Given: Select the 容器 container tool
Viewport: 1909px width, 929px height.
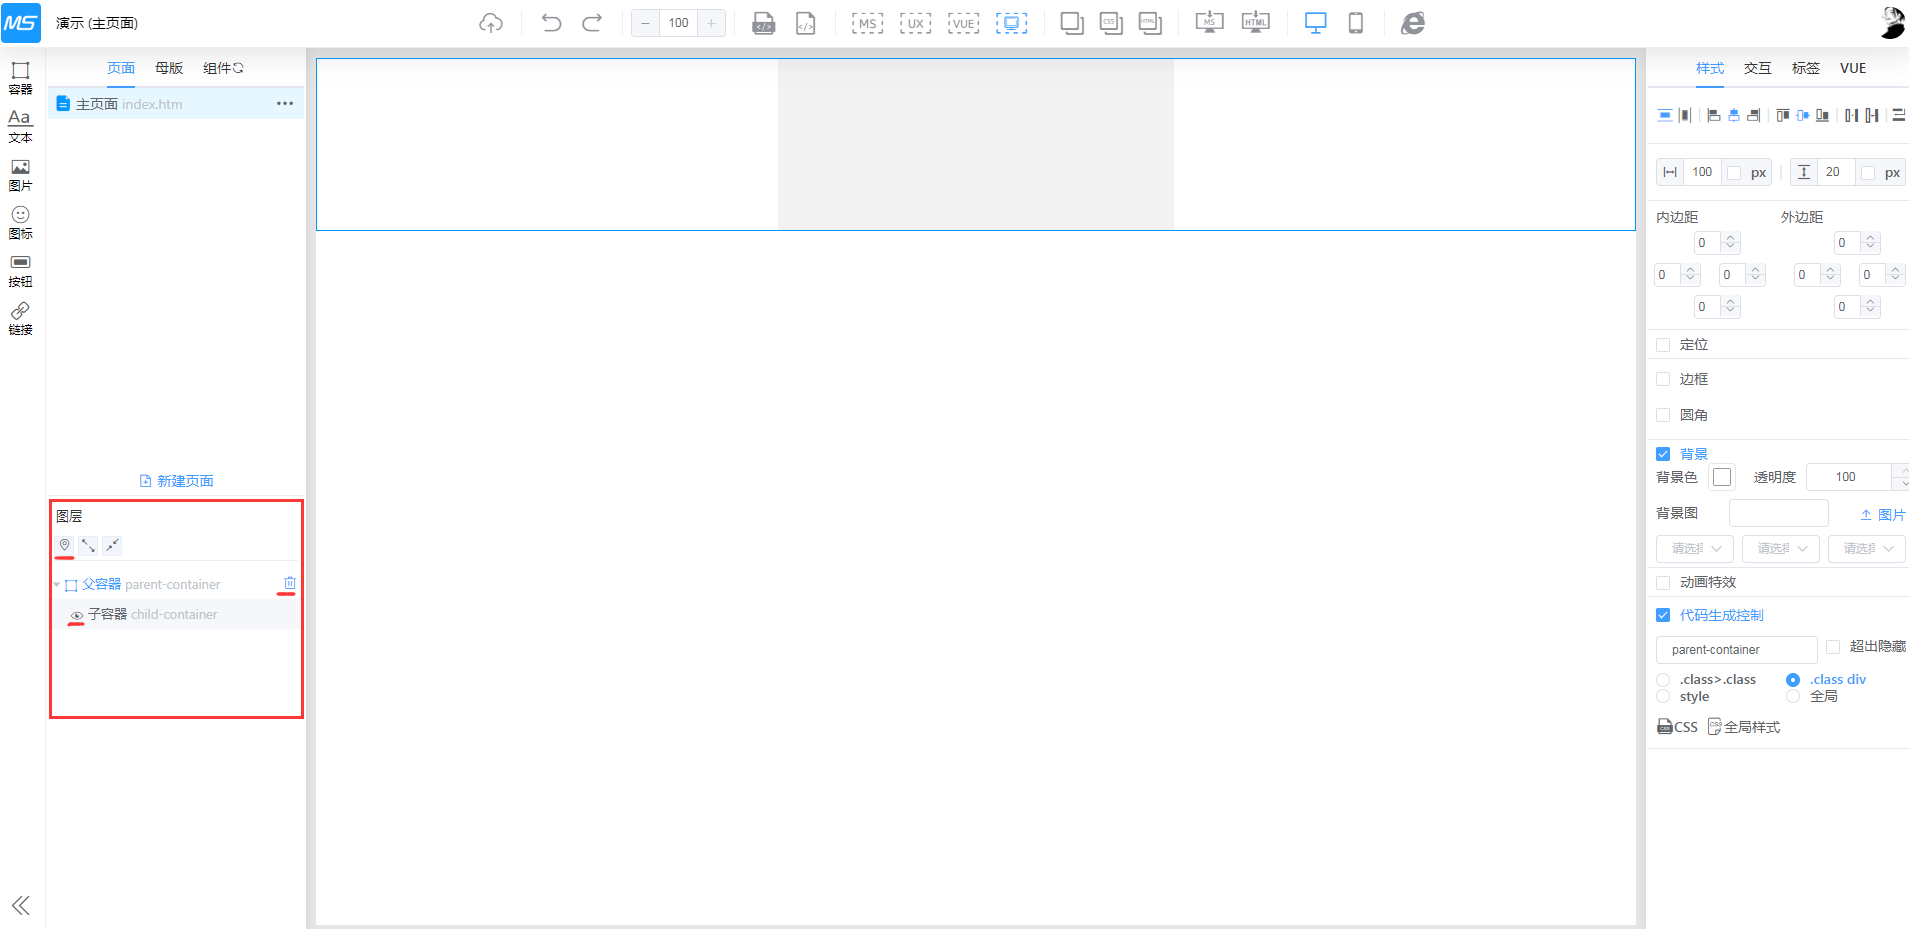Looking at the screenshot, I should click(20, 77).
